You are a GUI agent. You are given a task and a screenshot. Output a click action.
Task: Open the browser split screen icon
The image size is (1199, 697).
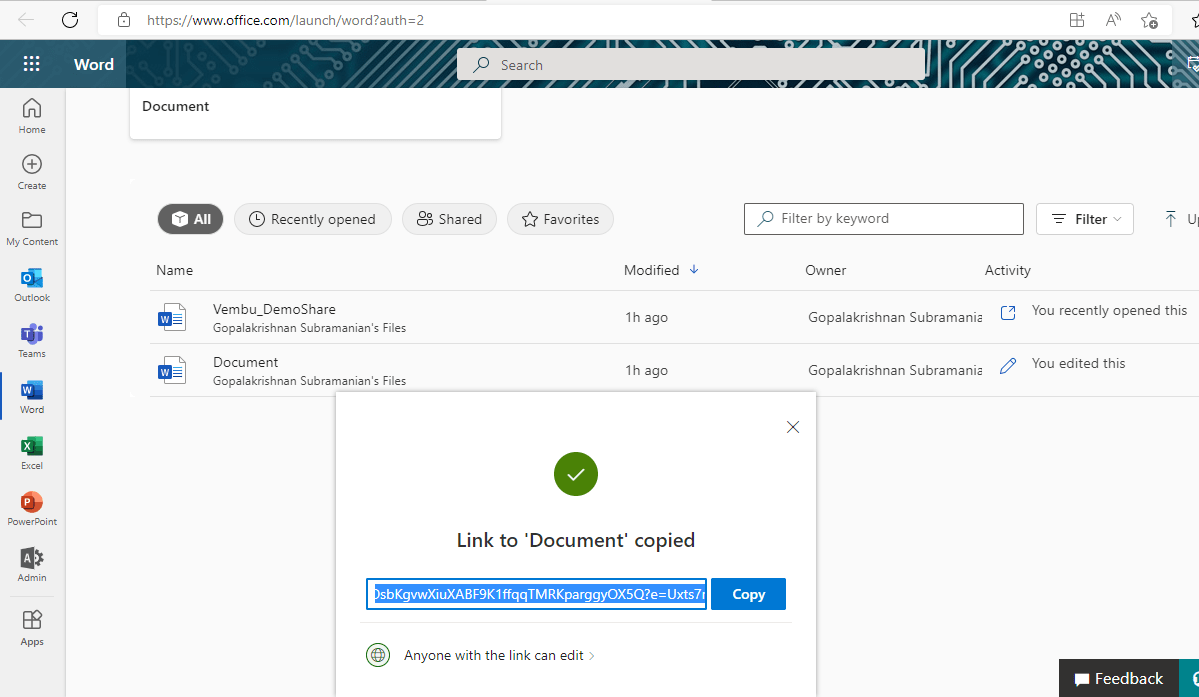[1077, 20]
